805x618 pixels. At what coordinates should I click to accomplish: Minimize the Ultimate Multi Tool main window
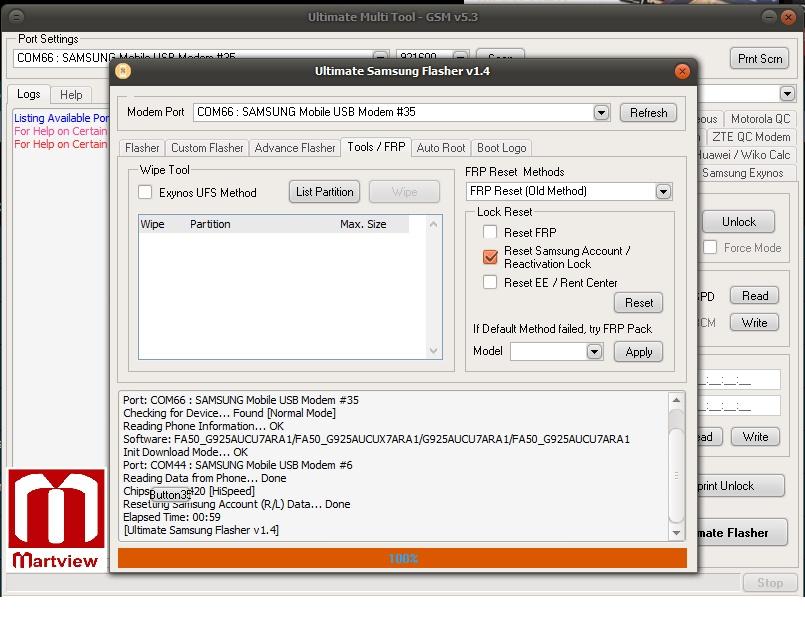[x=769, y=17]
